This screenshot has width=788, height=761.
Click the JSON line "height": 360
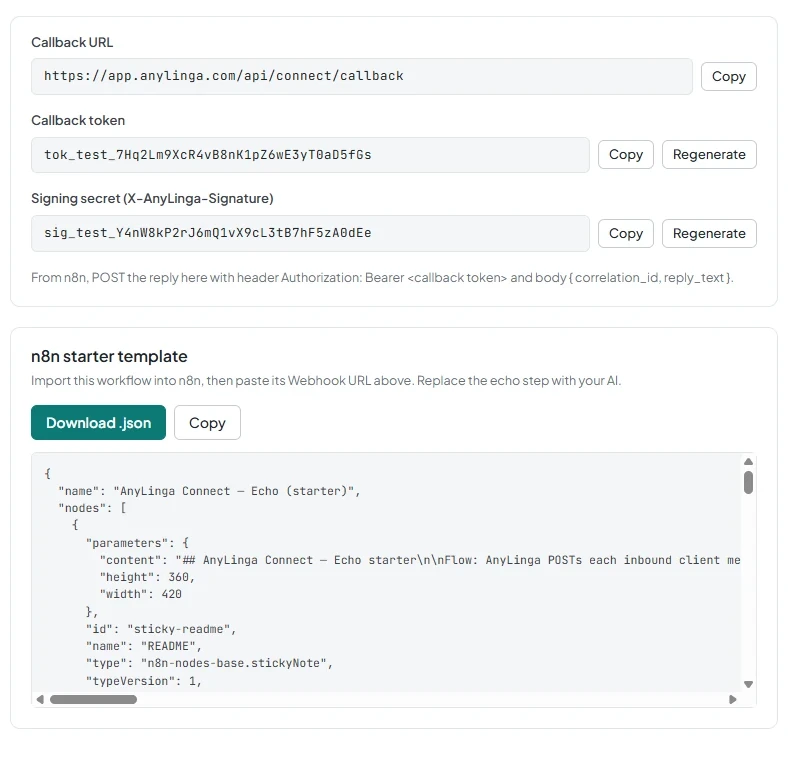147,577
